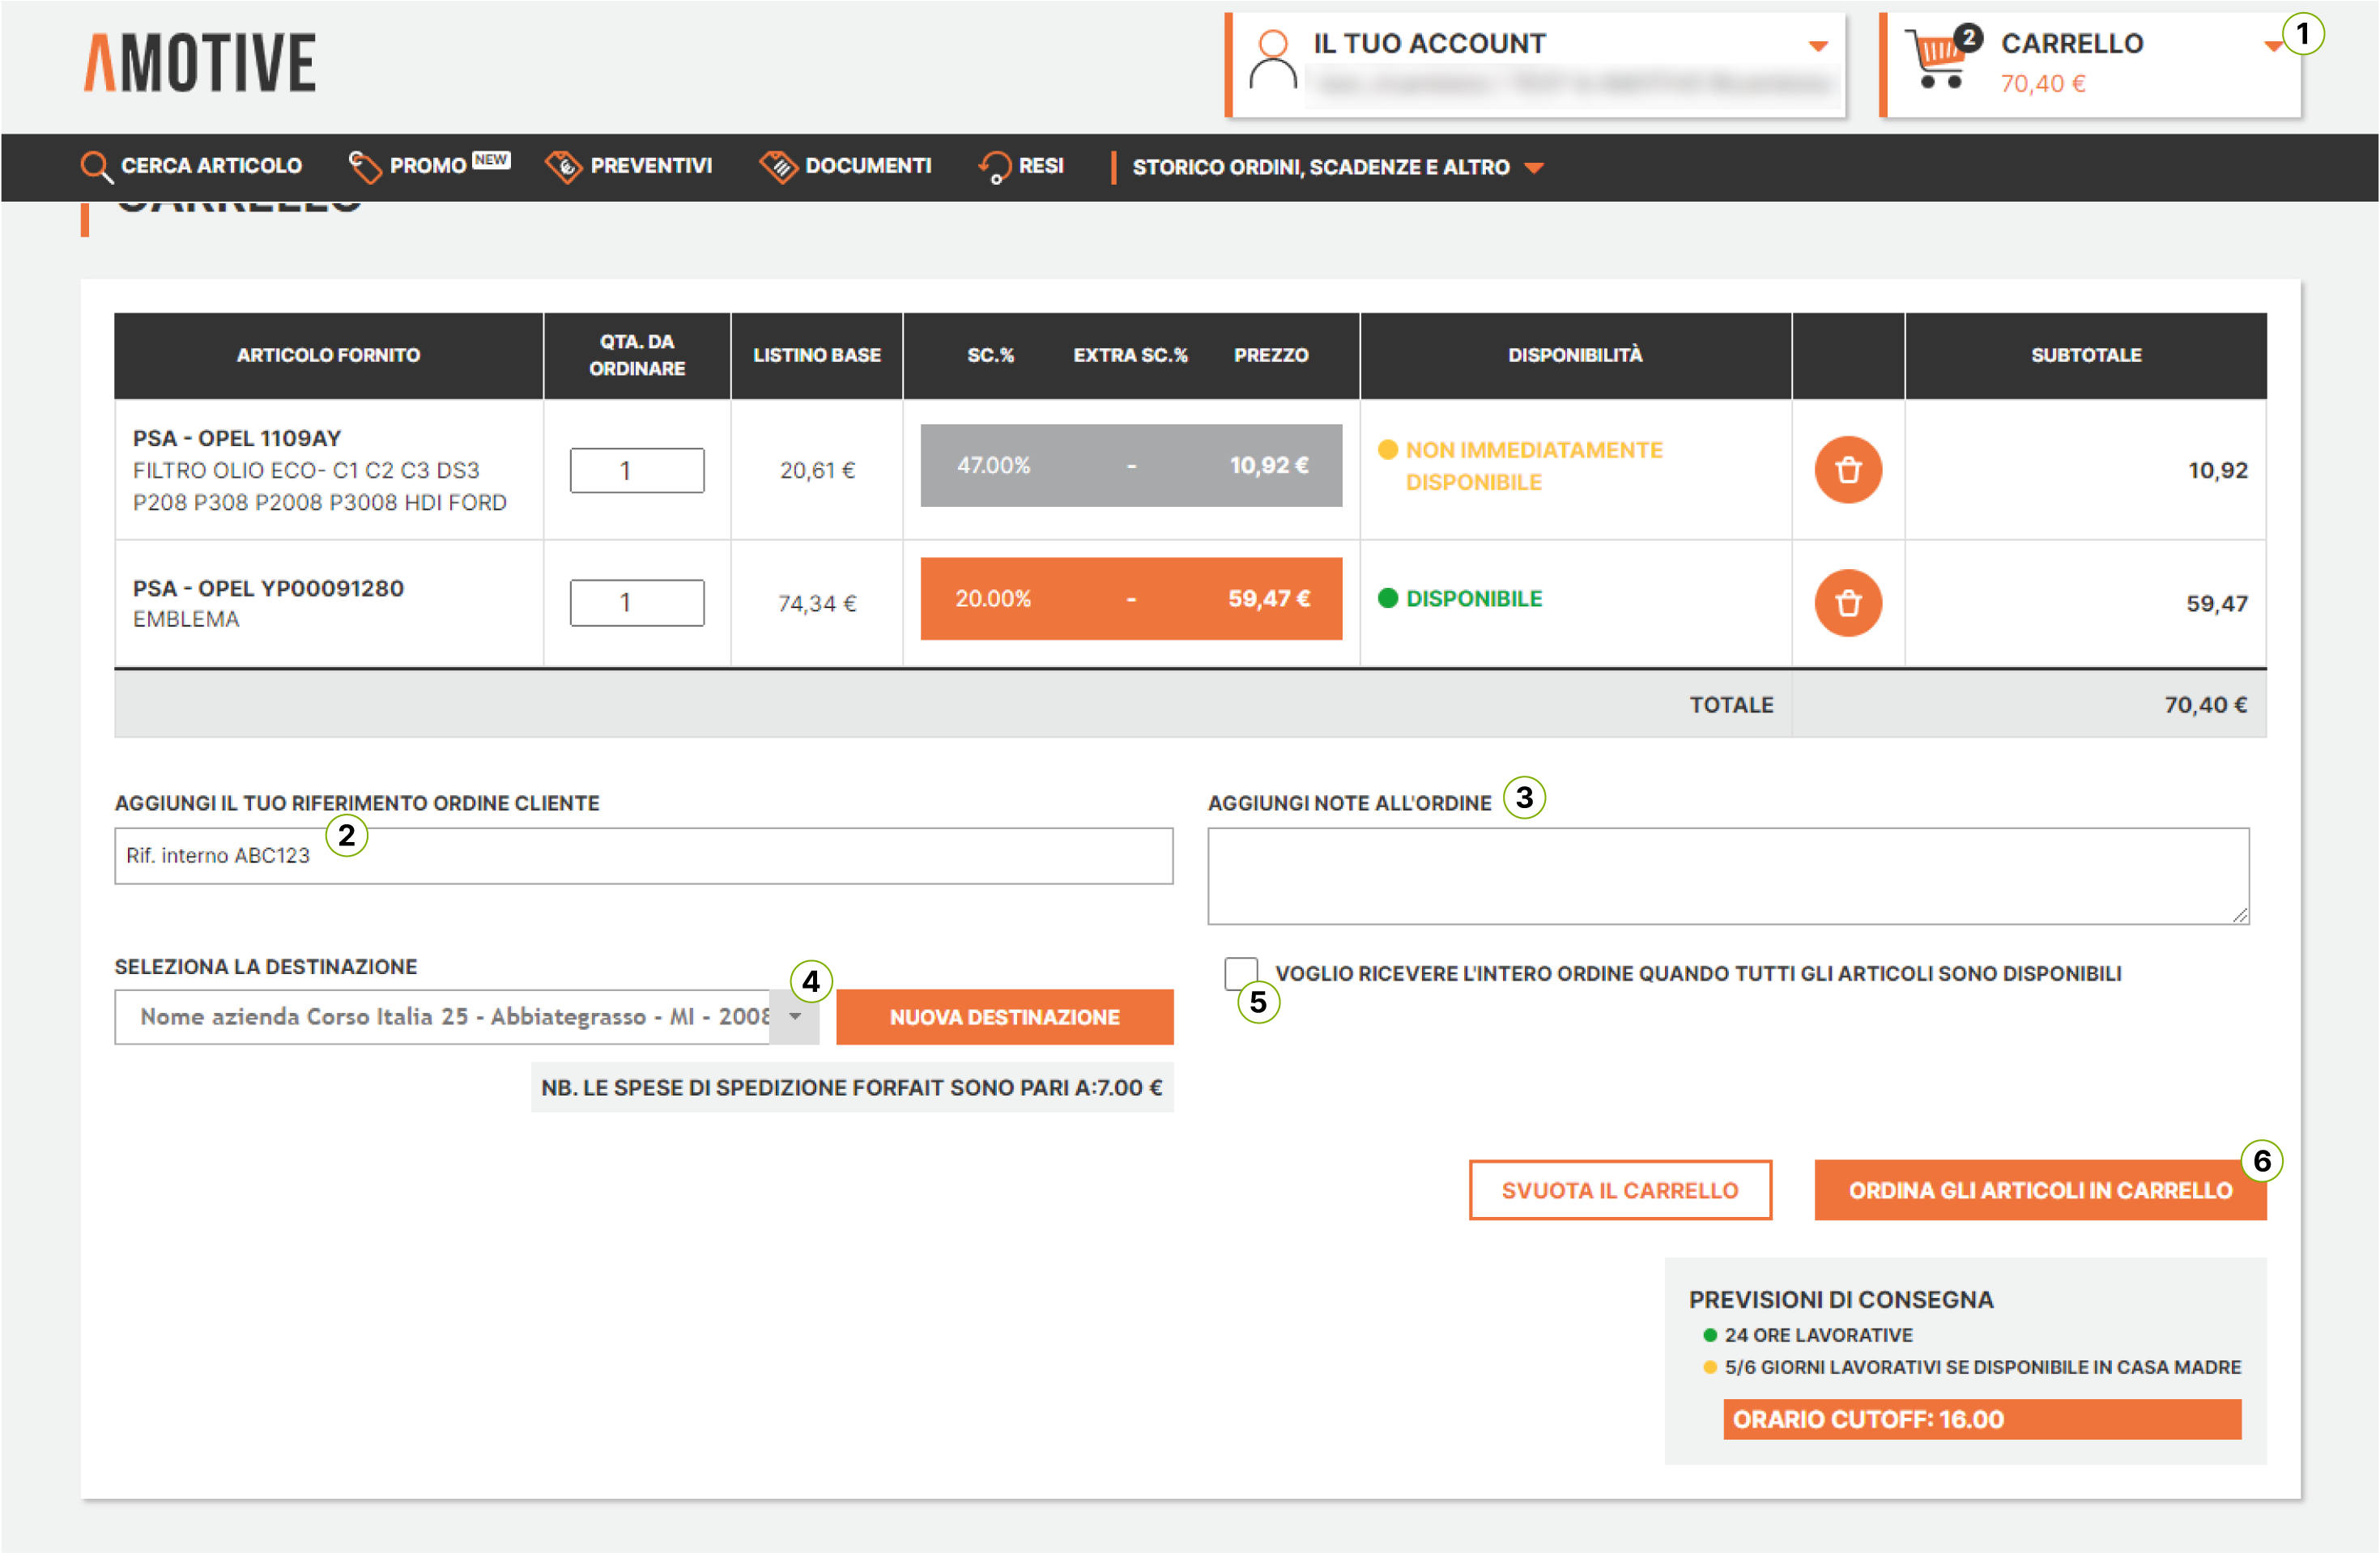The height and width of the screenshot is (1553, 2380).
Task: Click the Nuova Destinazione button
Action: coord(1004,1017)
